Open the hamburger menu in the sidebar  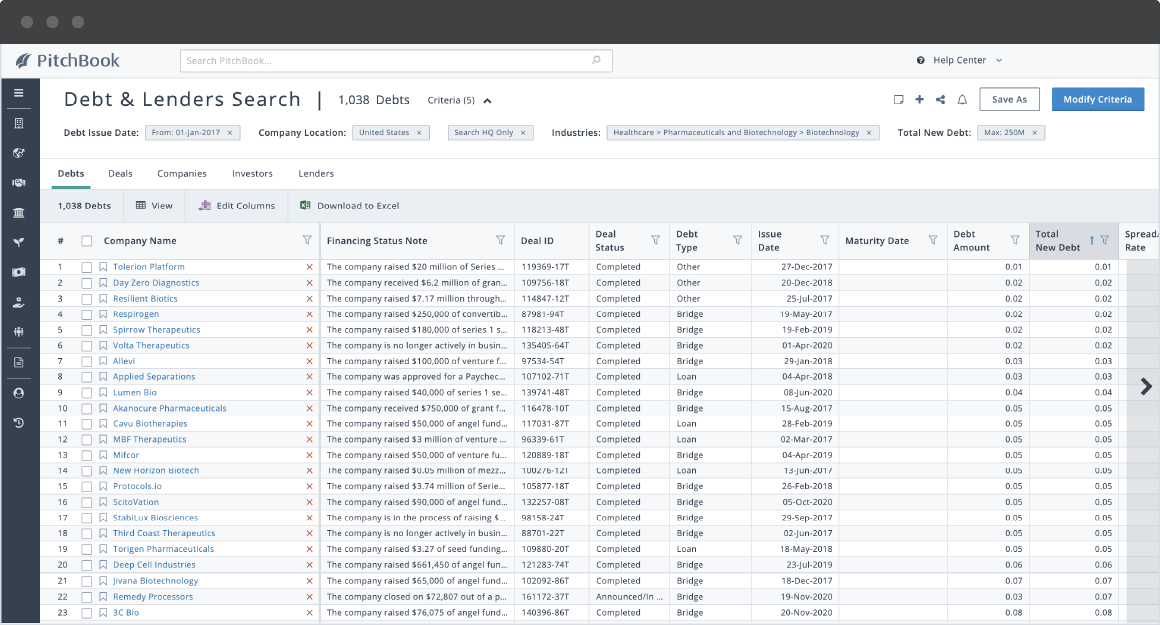(x=18, y=93)
